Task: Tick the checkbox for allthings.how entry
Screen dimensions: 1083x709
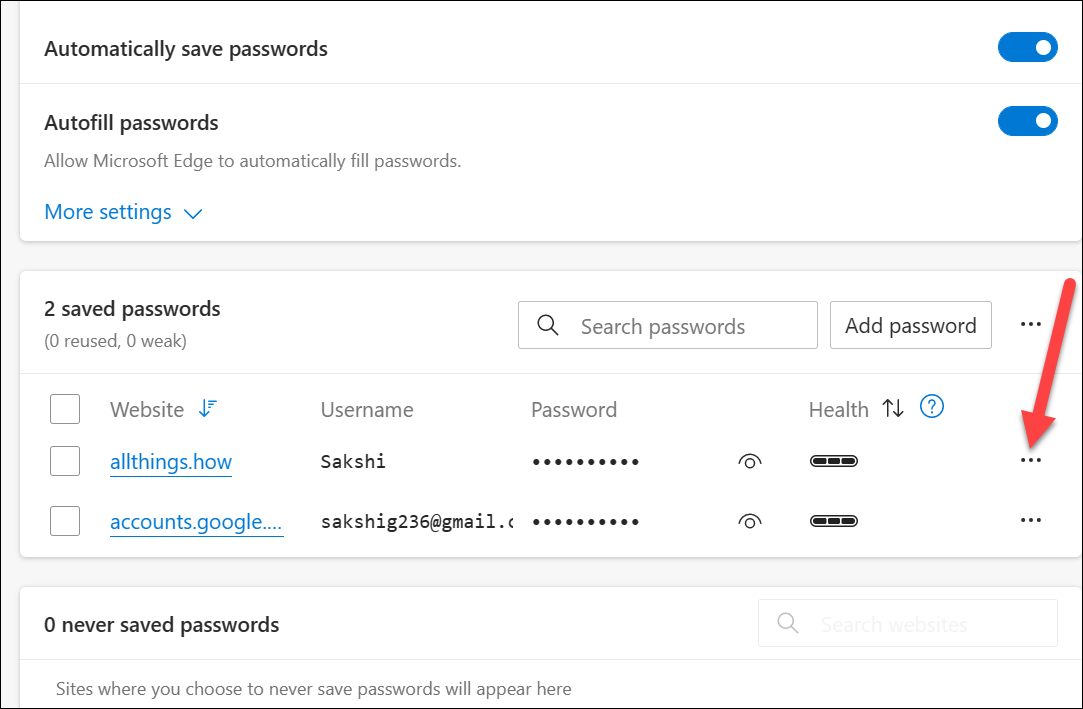Action: tap(65, 461)
